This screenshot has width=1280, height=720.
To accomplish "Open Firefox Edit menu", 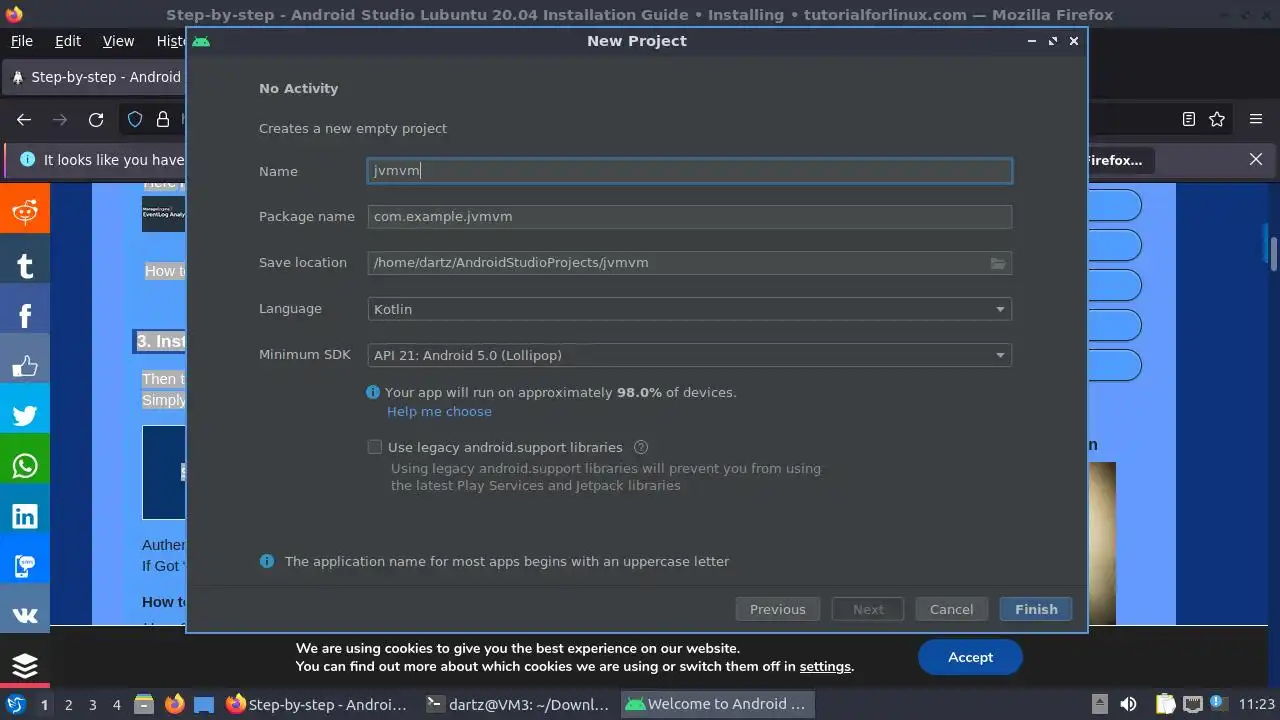I will 68,41.
